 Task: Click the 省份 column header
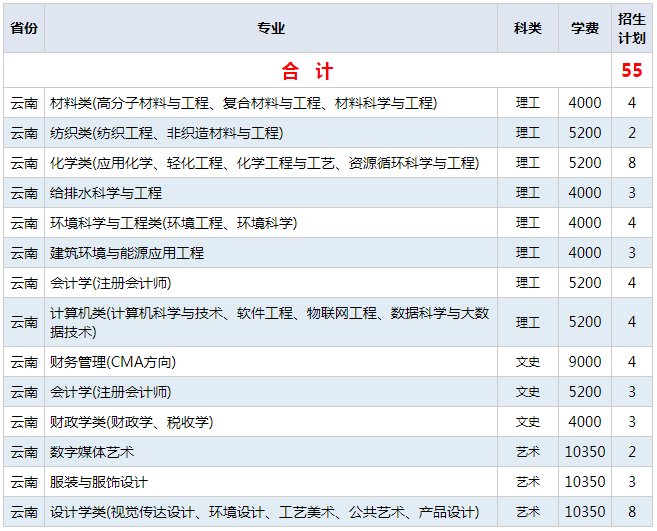(x=24, y=28)
